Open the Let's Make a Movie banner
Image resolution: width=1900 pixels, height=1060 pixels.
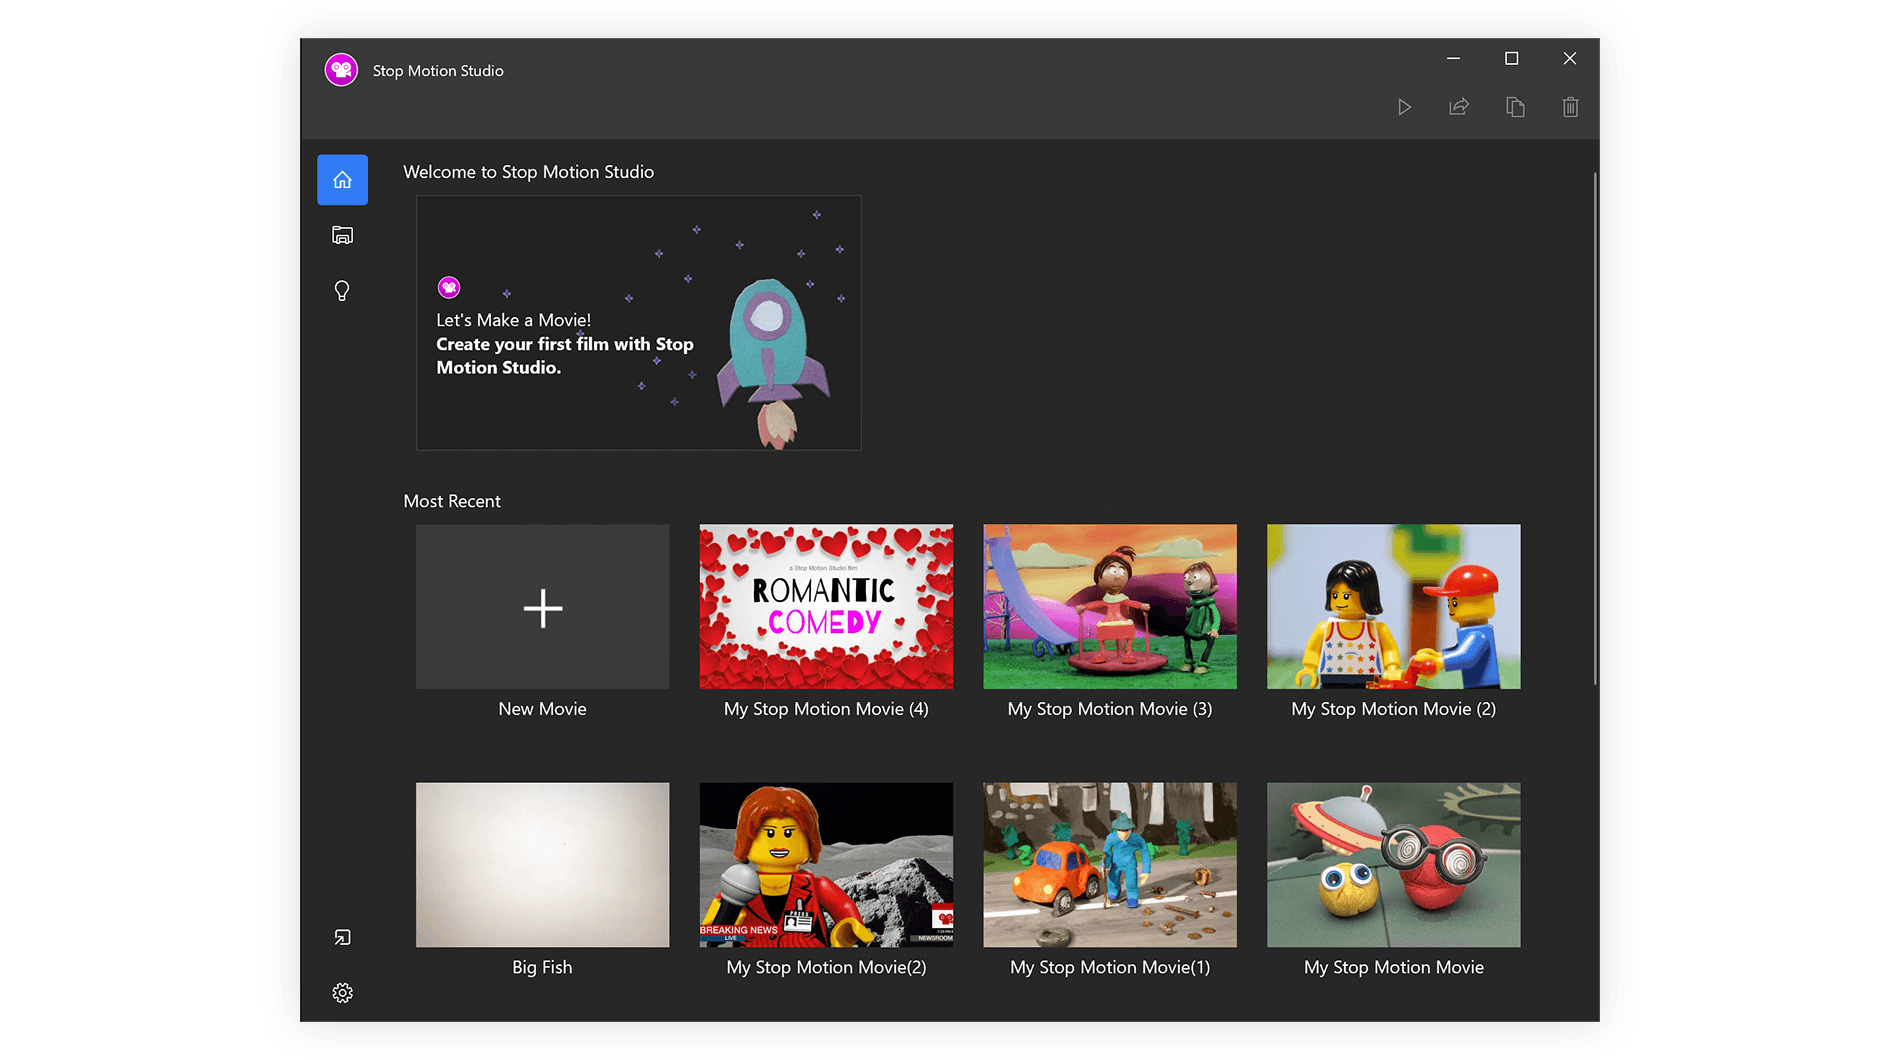tap(639, 323)
